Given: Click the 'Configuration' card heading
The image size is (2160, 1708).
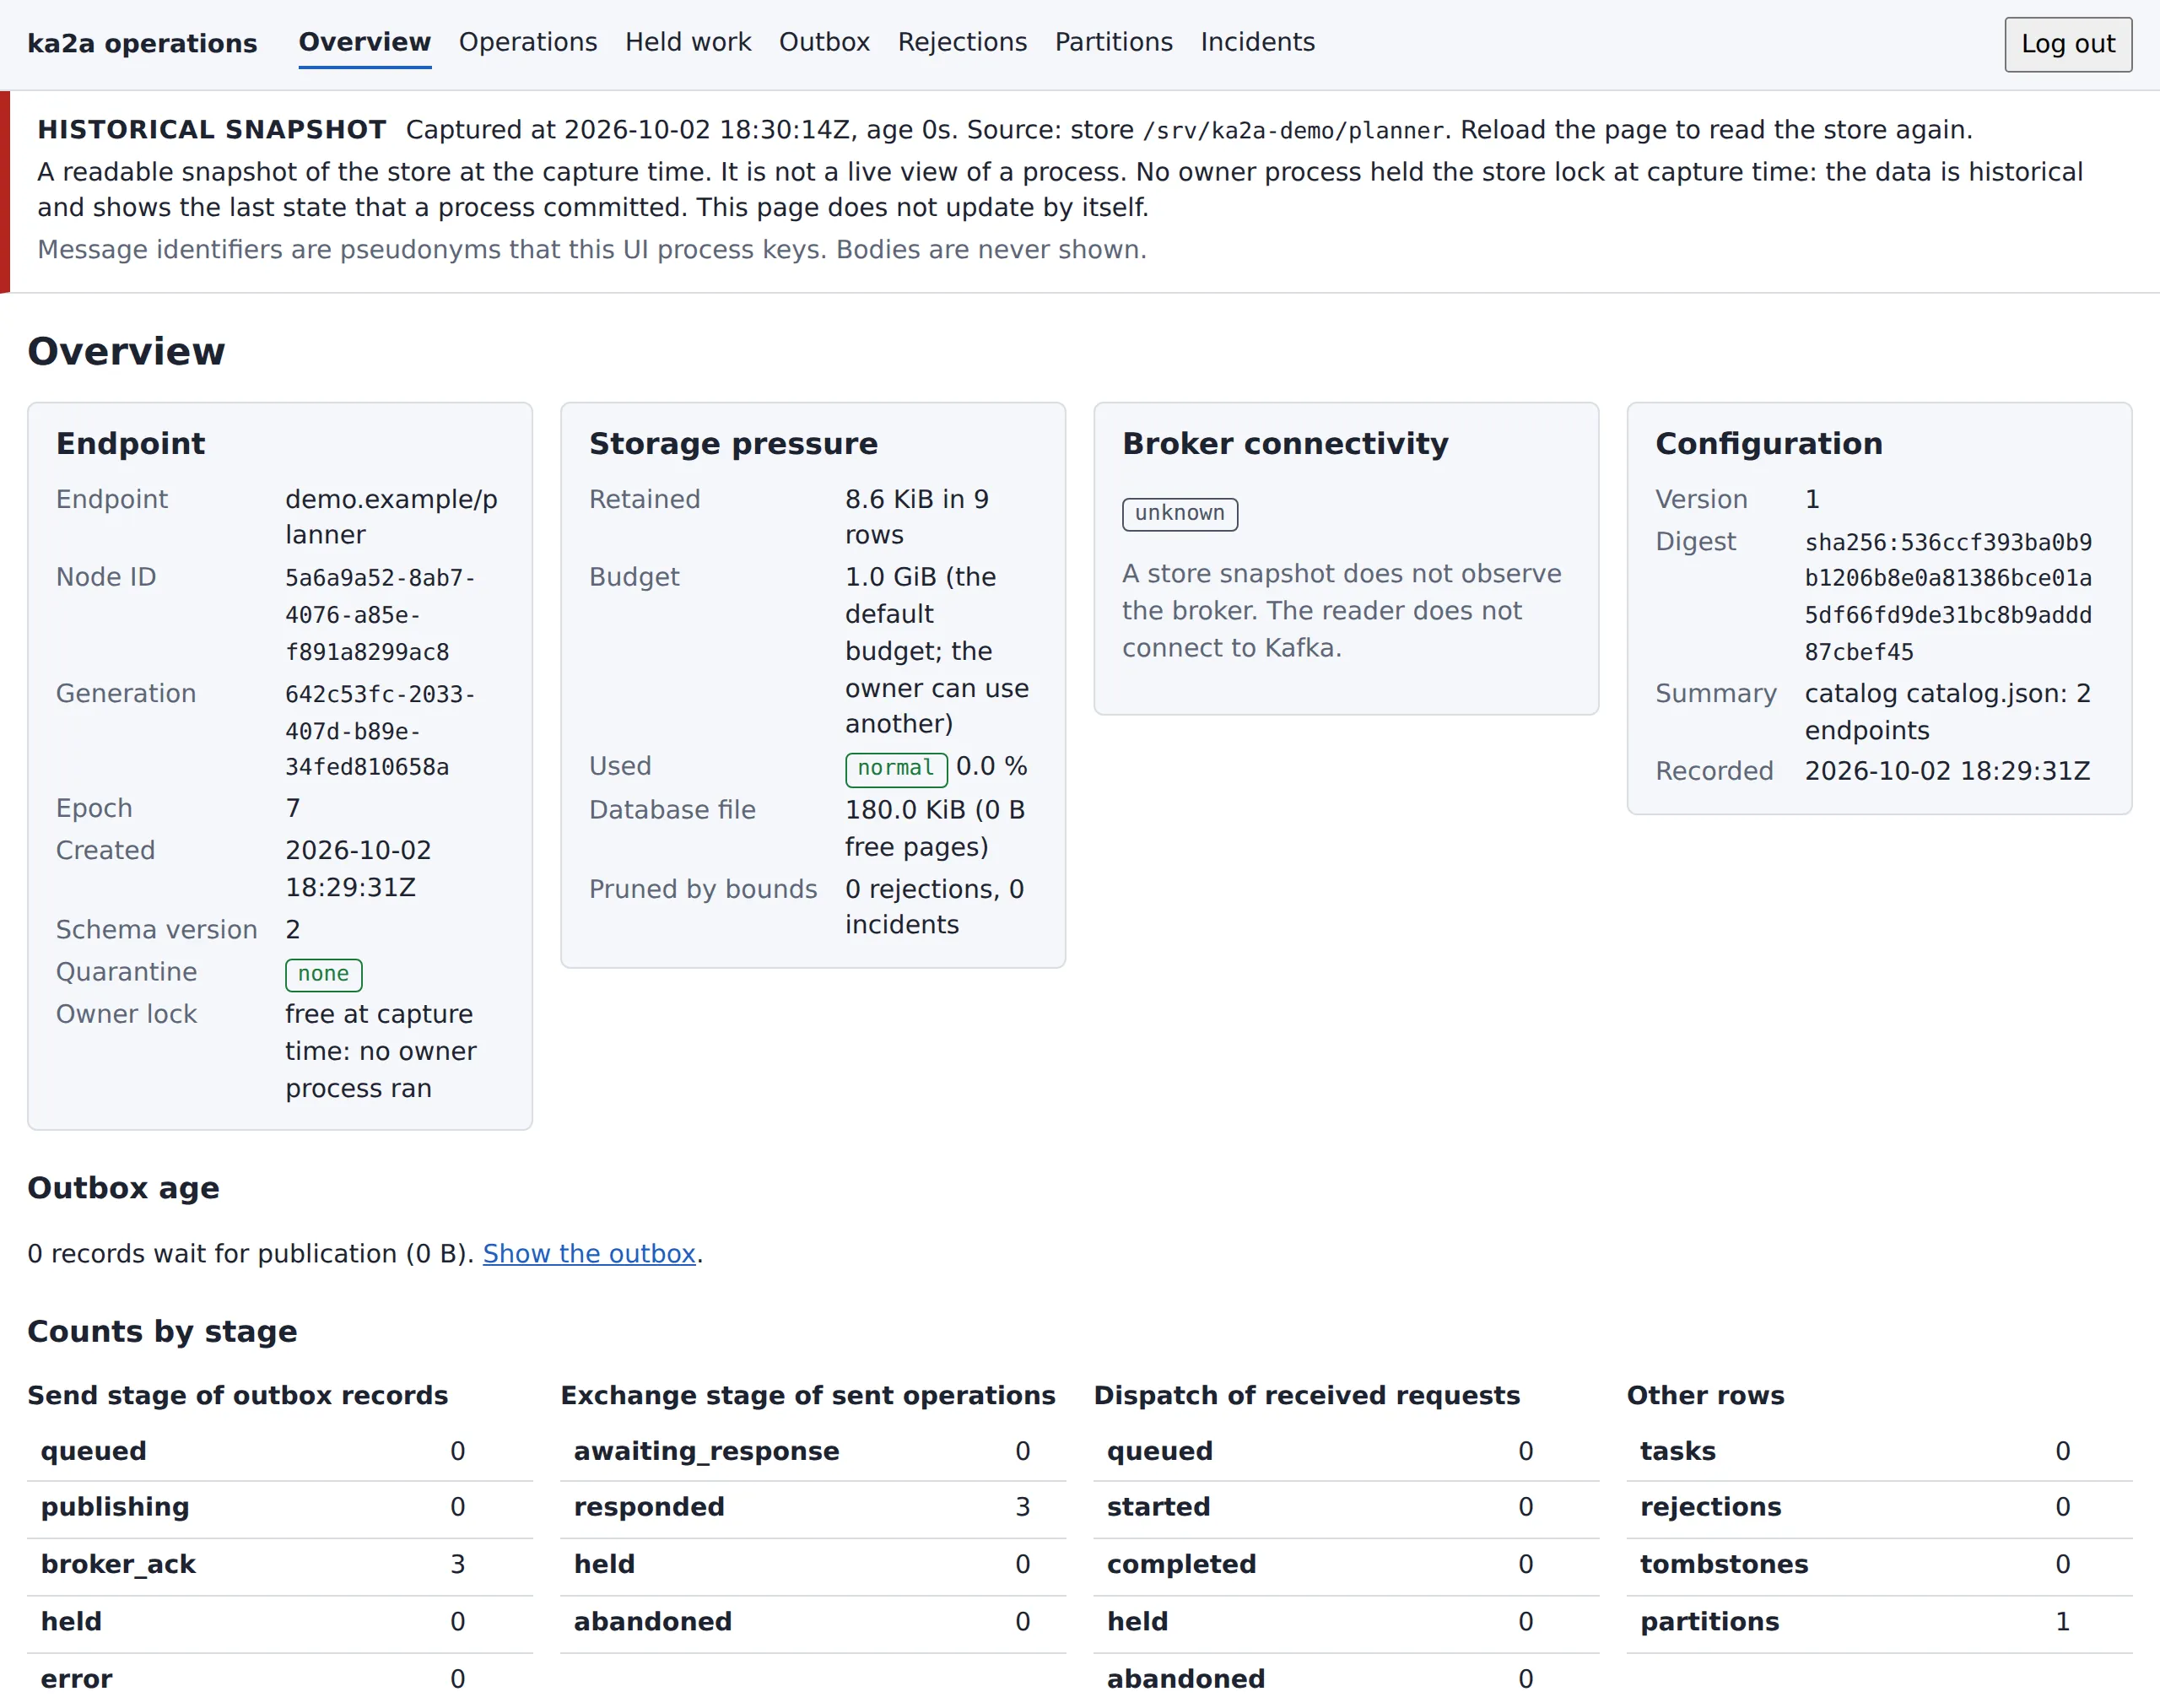Looking at the screenshot, I should [x=1768, y=444].
